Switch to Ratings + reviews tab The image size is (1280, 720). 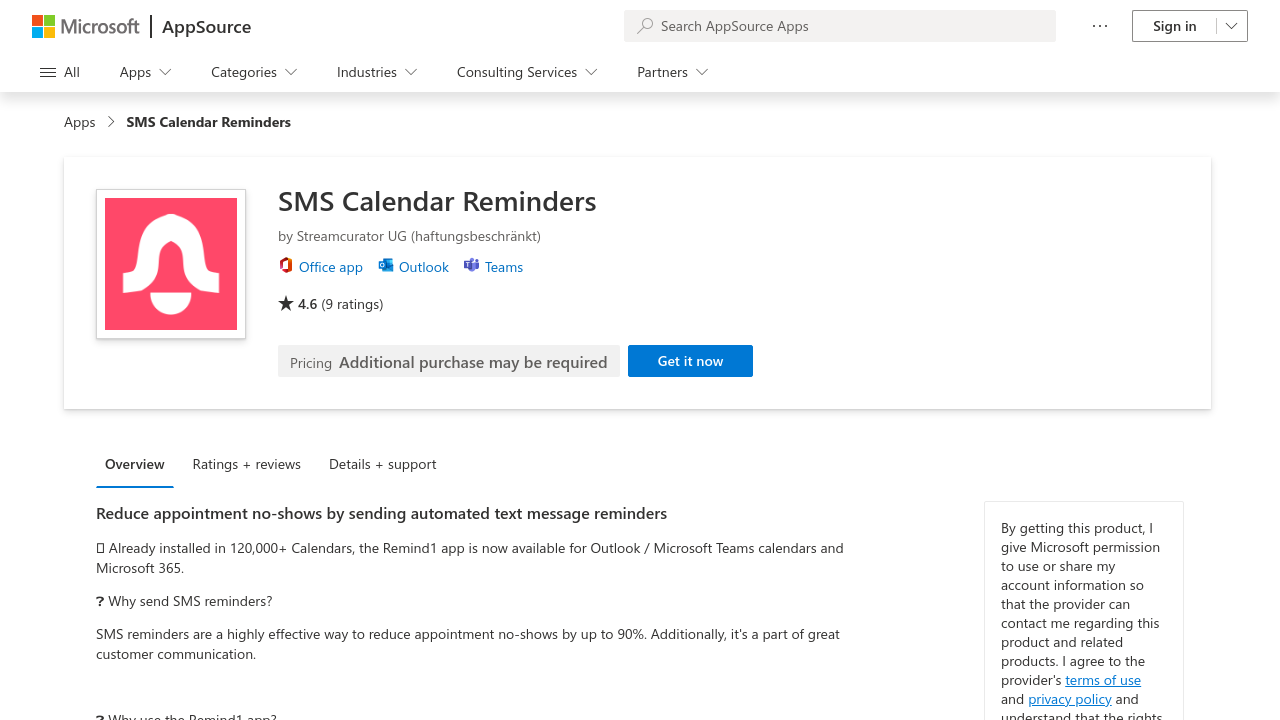(247, 464)
